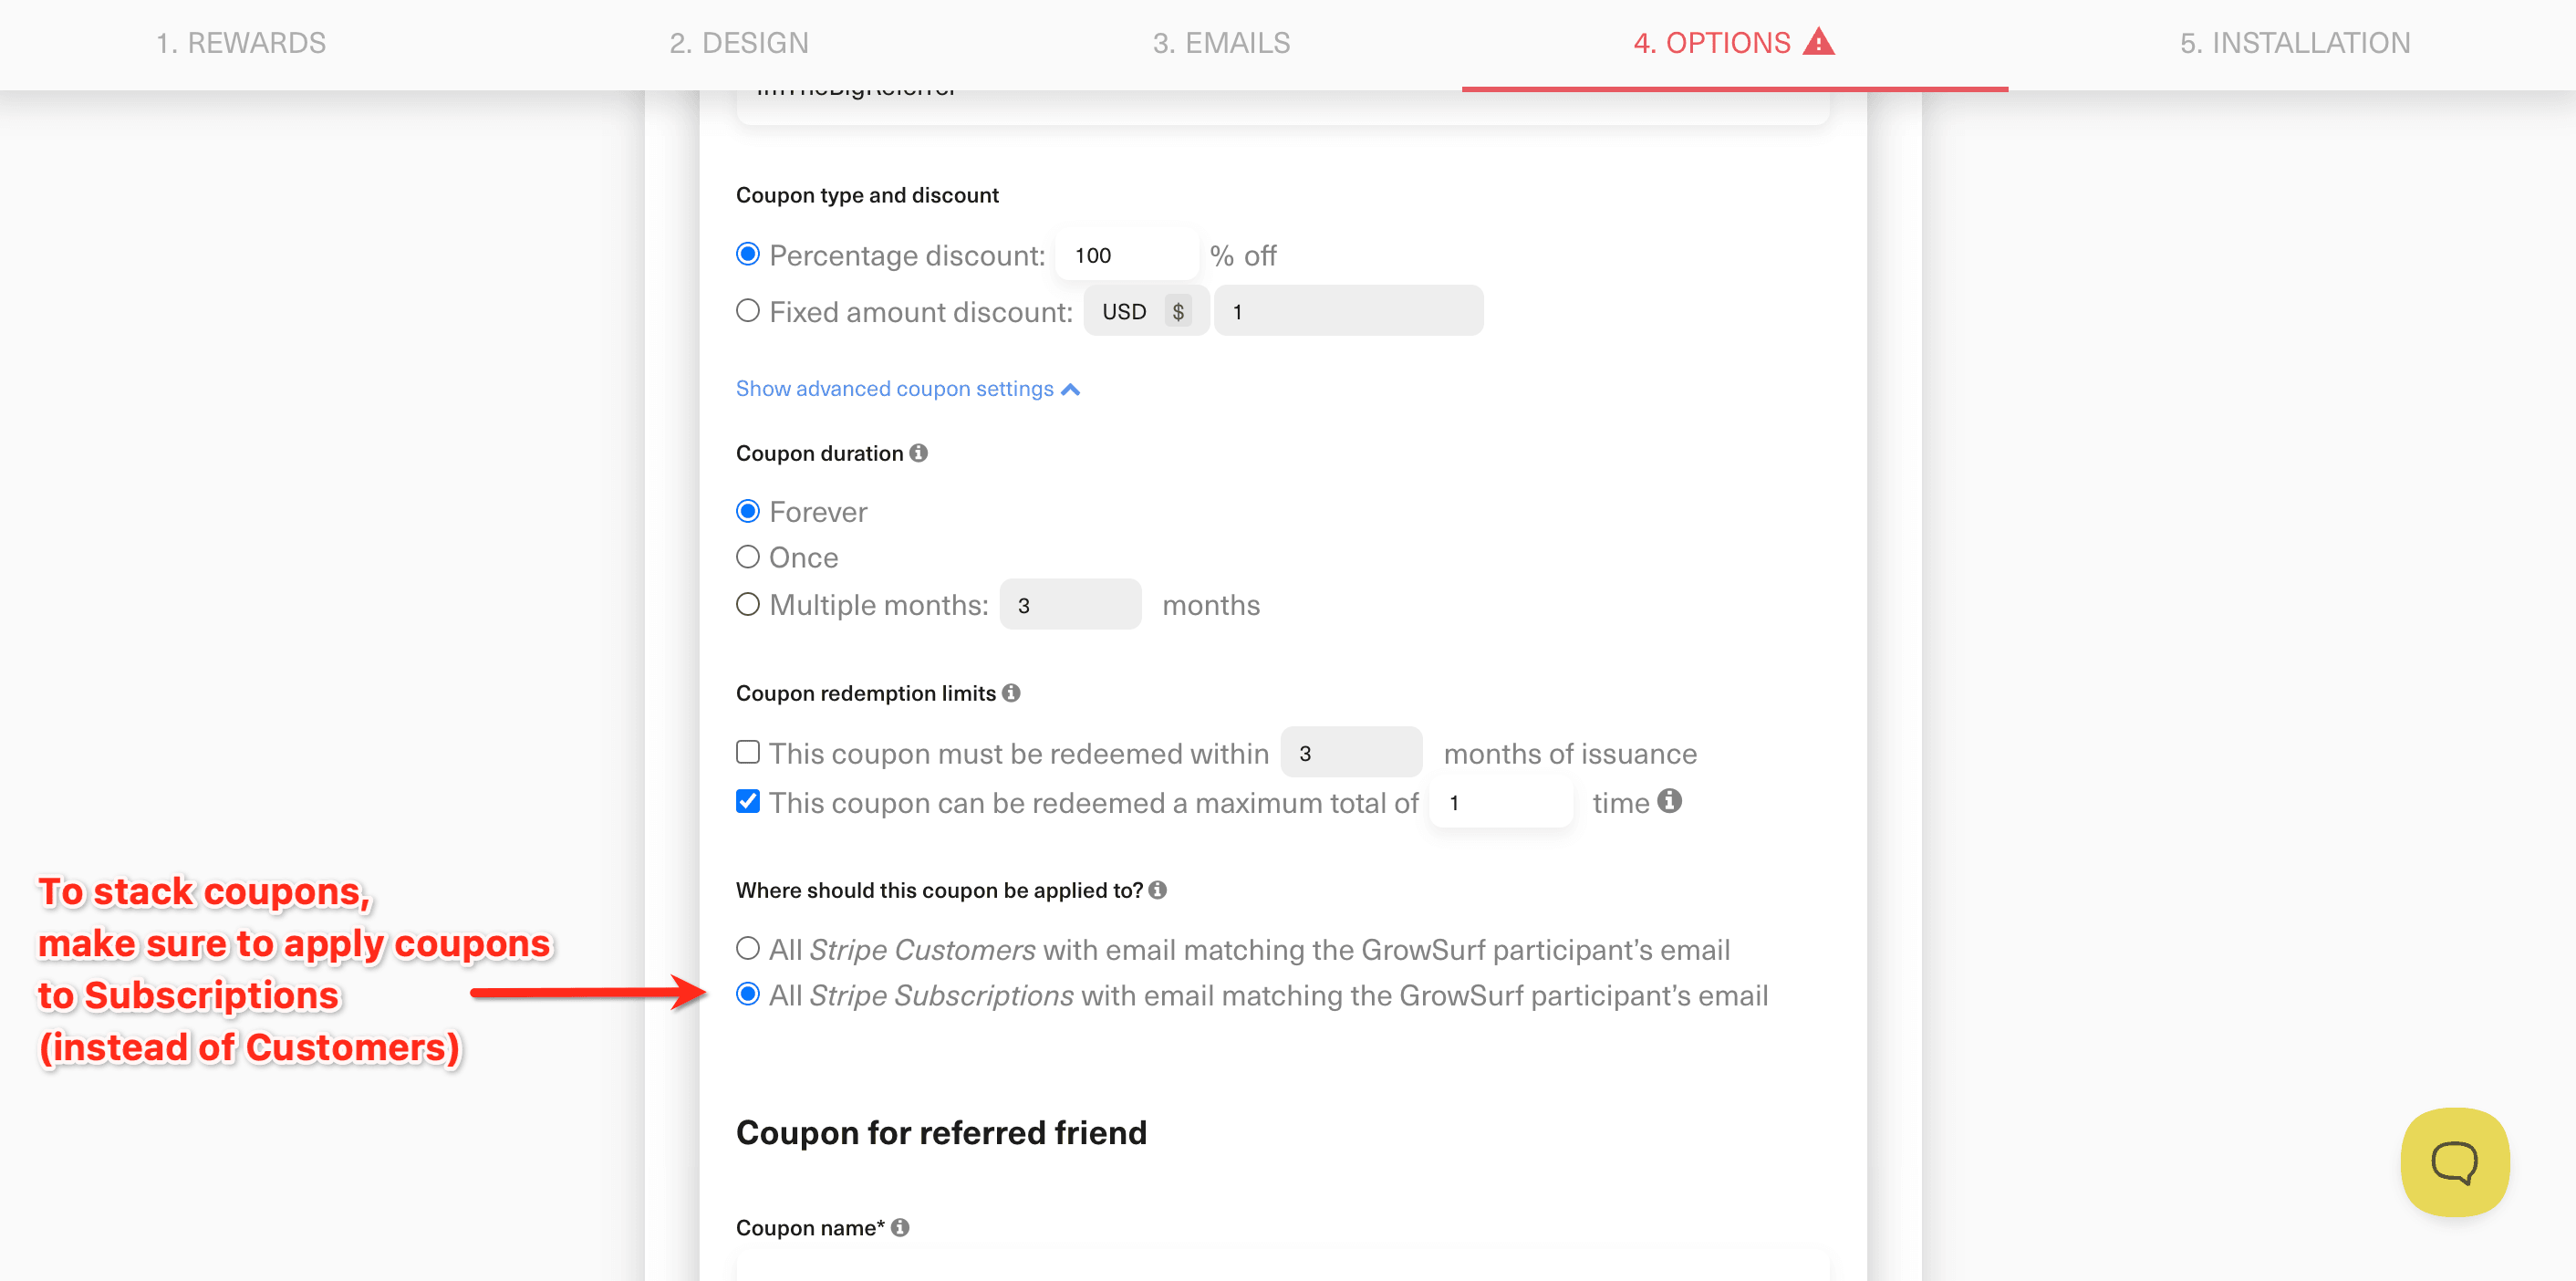Open the chat support bubble
2576x1281 pixels.
click(2455, 1162)
